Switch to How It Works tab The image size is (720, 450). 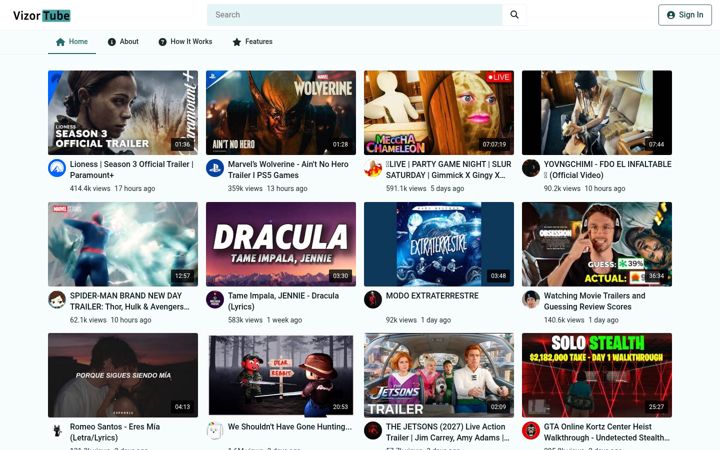tap(186, 42)
